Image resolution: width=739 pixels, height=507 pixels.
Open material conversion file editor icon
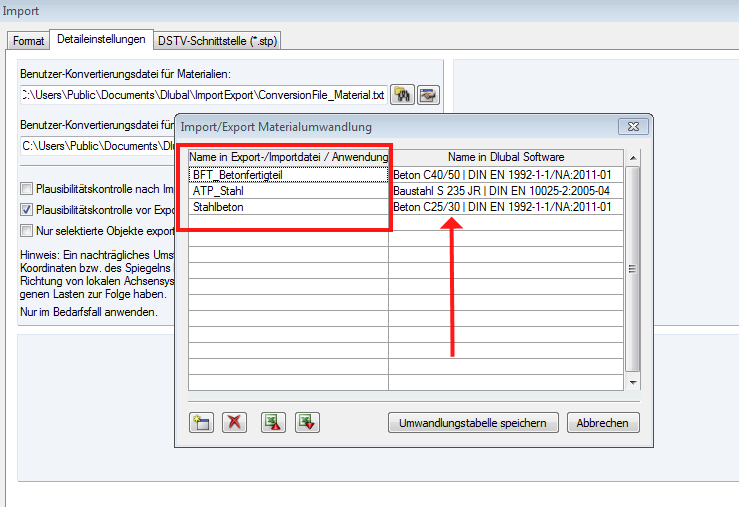[x=428, y=95]
